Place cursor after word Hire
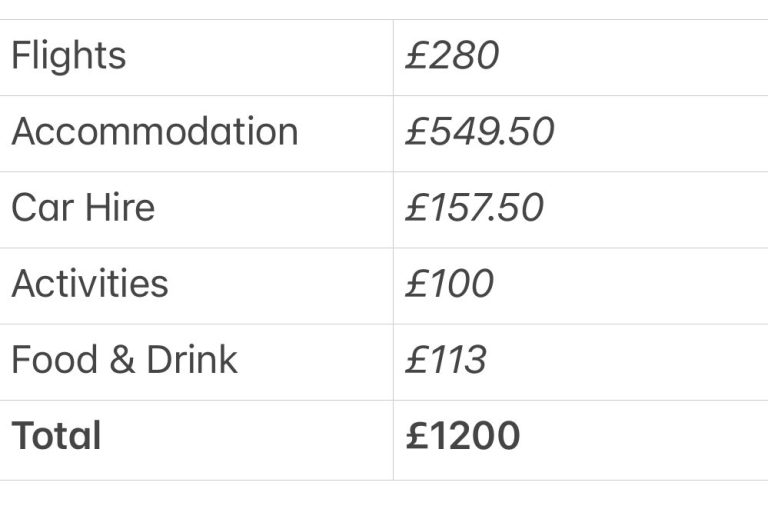The height and width of the screenshot is (509, 768). tap(156, 207)
